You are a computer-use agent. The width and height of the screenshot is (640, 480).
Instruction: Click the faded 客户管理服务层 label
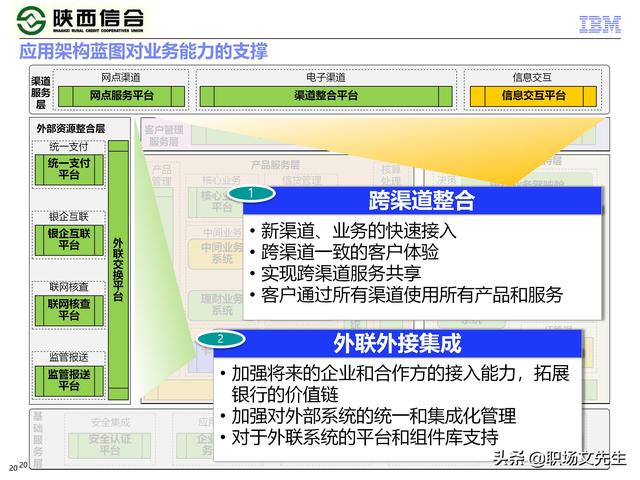[x=164, y=136]
